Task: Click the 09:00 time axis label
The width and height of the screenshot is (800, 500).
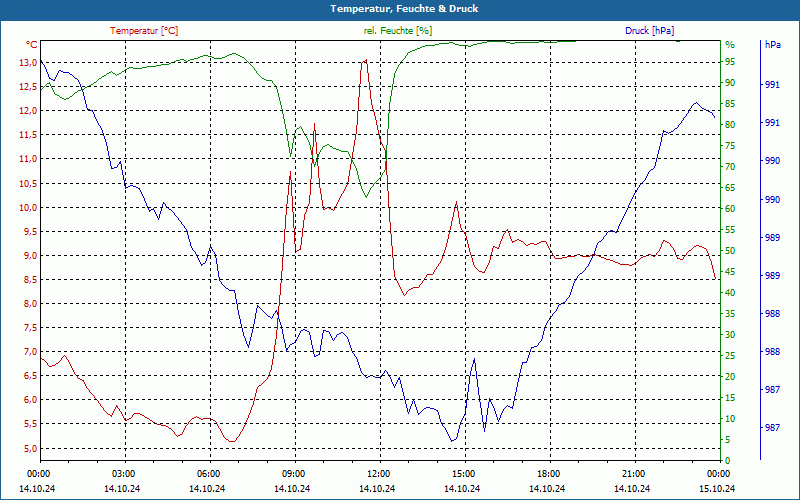Action: [293, 473]
